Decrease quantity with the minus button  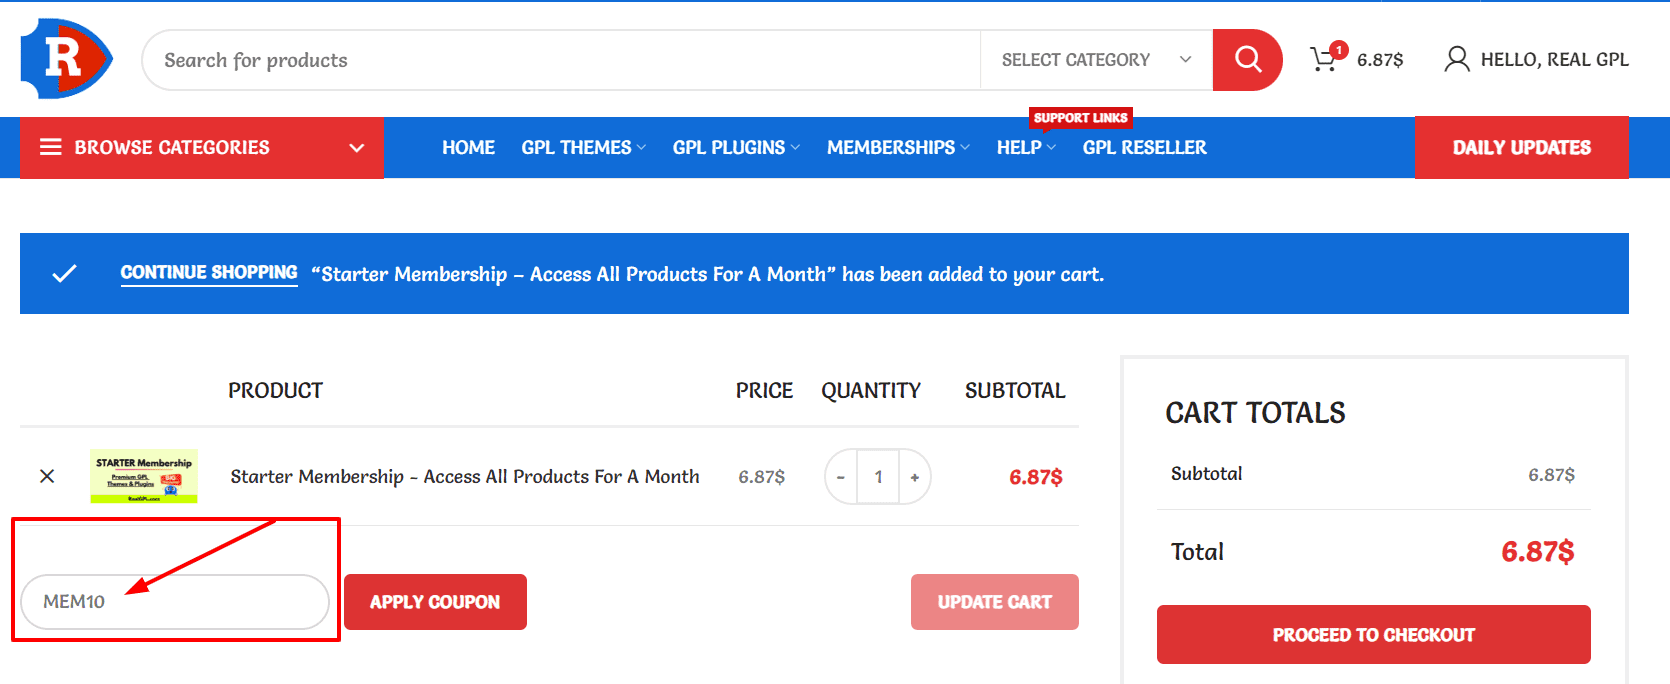tap(841, 477)
